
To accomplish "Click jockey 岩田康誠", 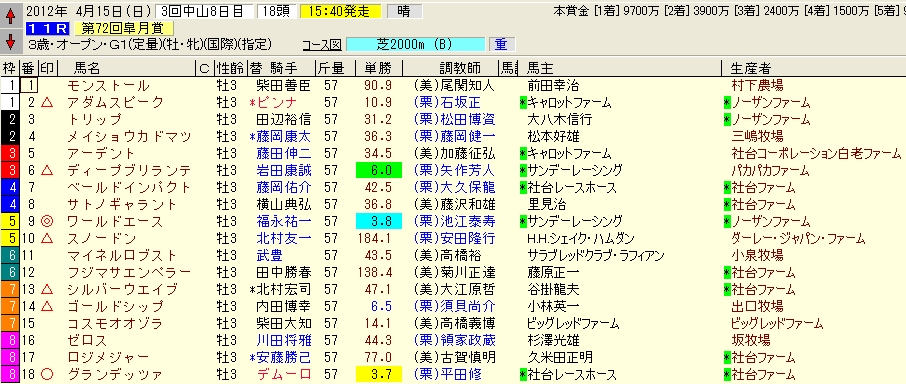I will click(x=284, y=170).
